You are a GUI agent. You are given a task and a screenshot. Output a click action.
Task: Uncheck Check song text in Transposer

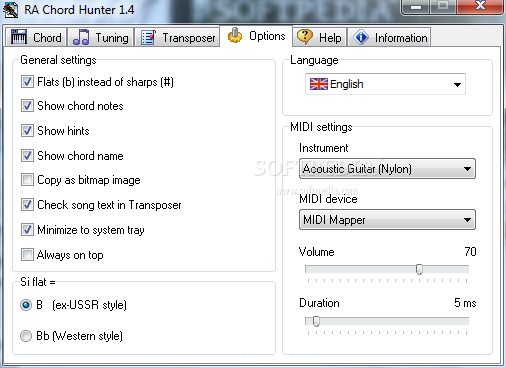27,205
